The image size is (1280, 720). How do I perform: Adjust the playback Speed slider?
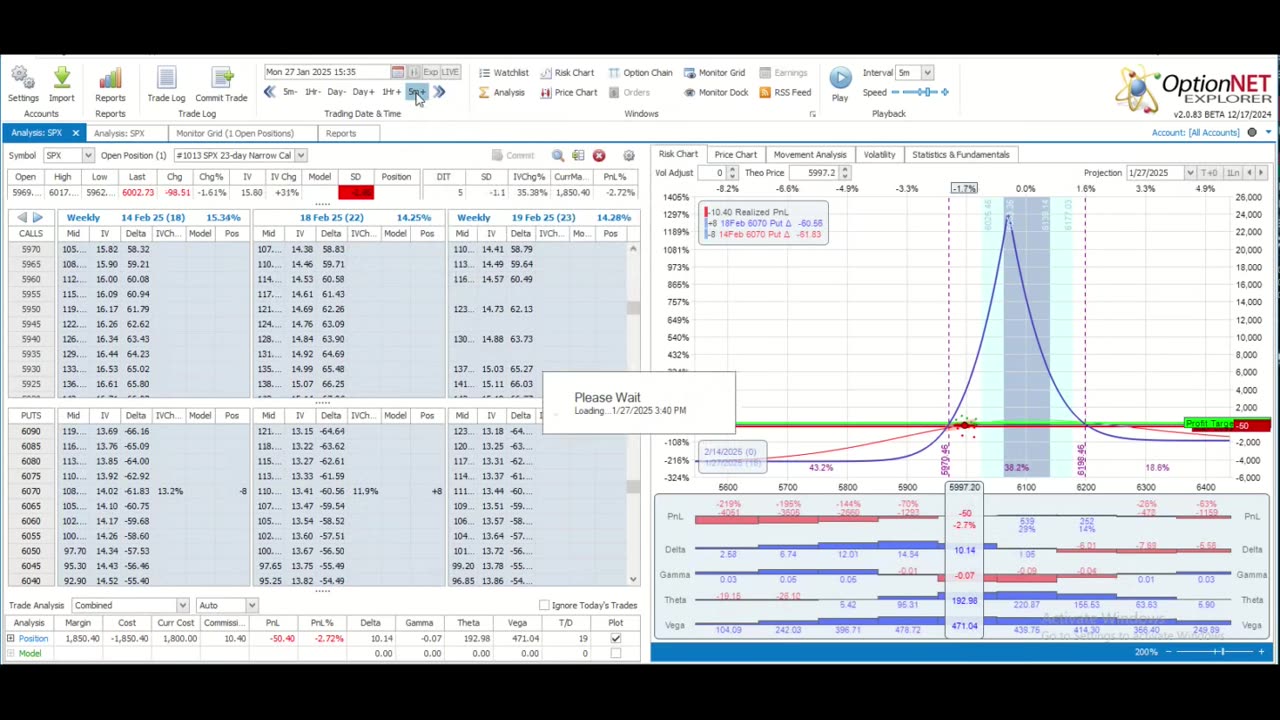[x=921, y=92]
